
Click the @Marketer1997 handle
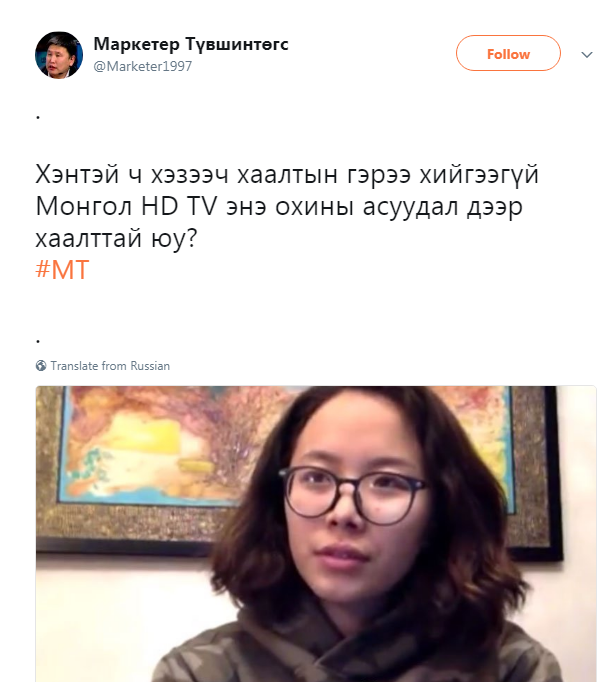click(x=143, y=66)
